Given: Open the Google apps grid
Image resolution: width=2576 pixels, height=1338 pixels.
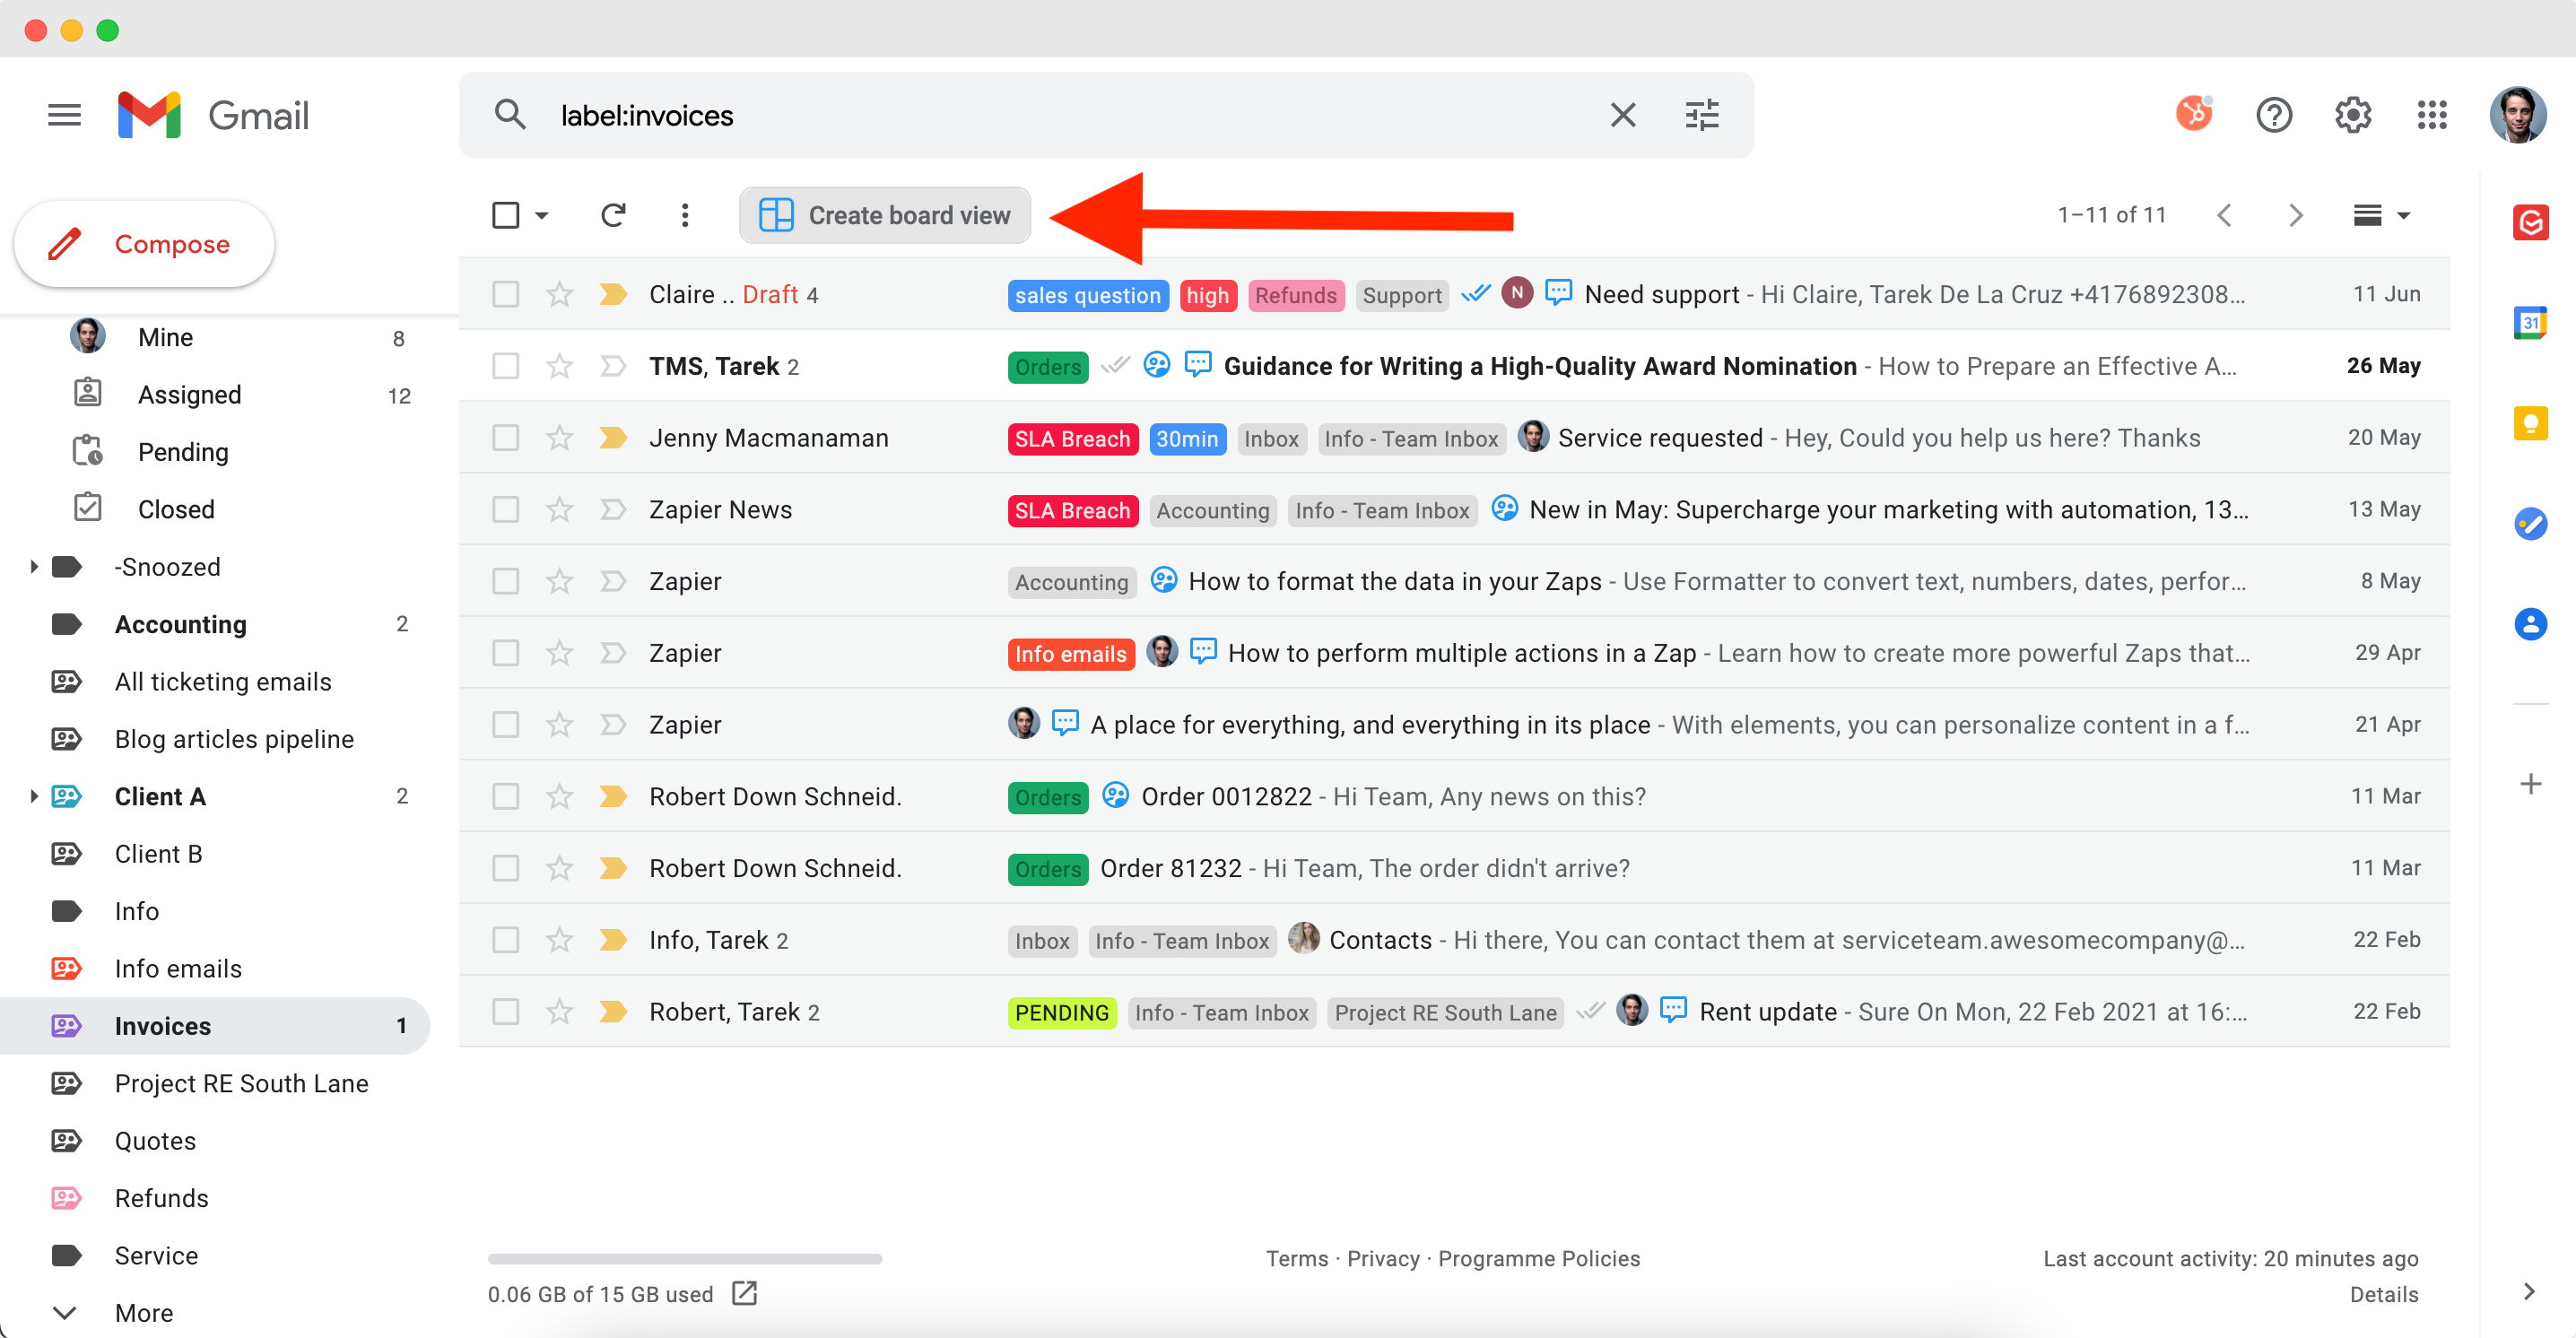Looking at the screenshot, I should click(x=2432, y=115).
